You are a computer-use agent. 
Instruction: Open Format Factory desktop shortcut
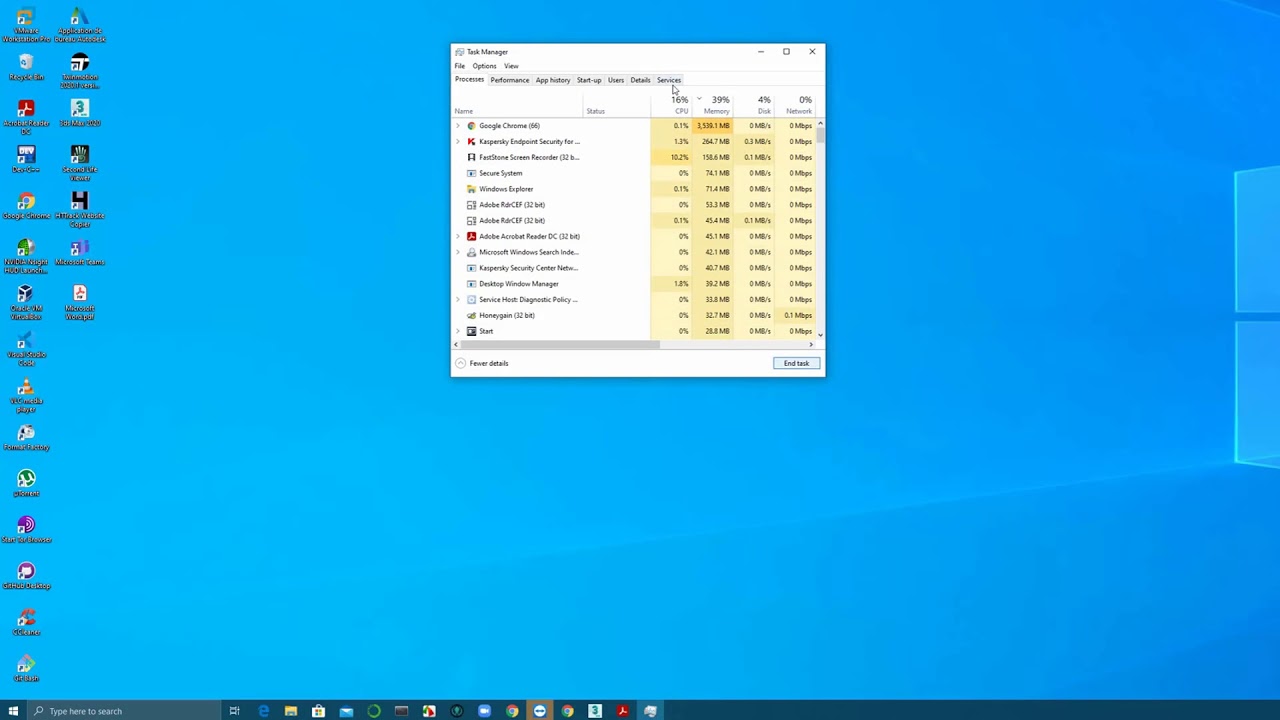[x=26, y=437]
